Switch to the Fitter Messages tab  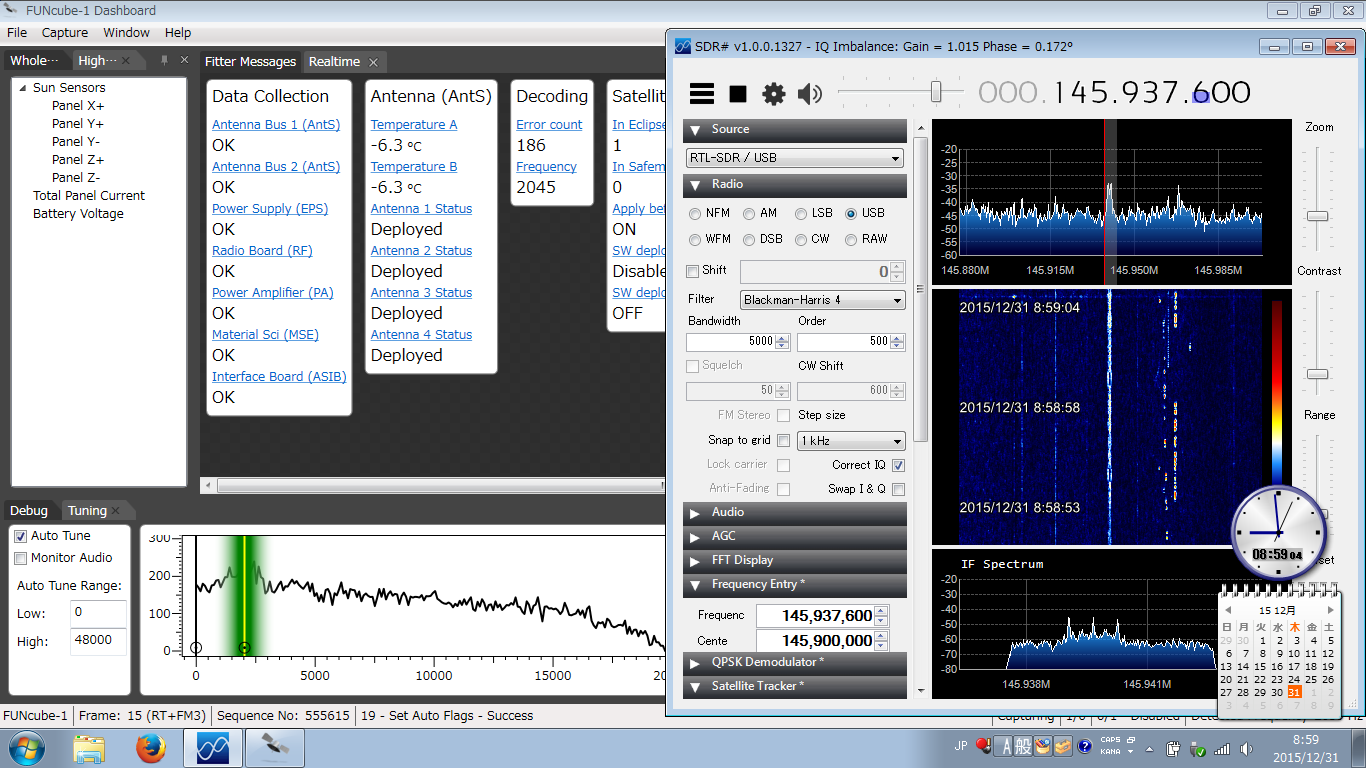point(251,61)
